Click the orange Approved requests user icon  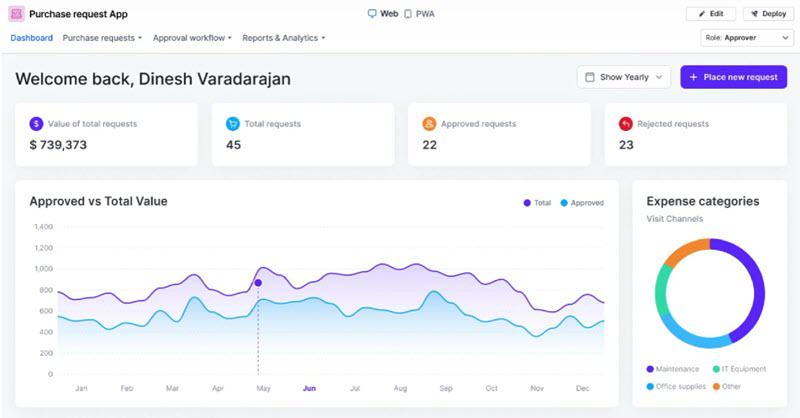[x=429, y=124]
